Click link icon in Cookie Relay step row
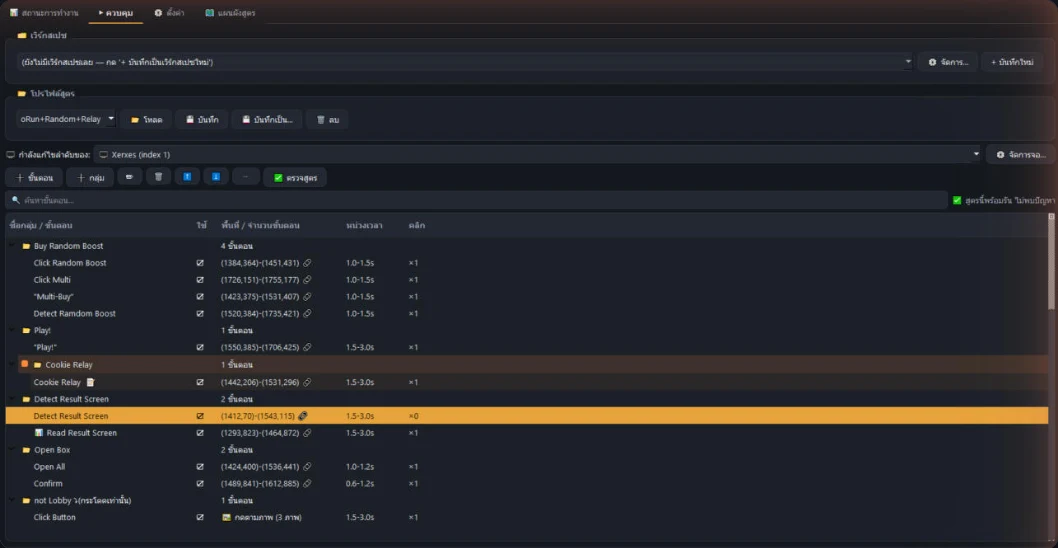The image size is (1058, 548). click(x=307, y=382)
